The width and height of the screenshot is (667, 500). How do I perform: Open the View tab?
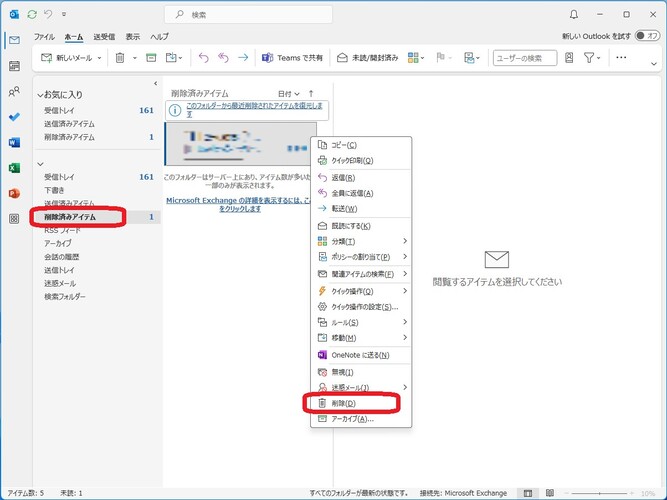click(x=133, y=37)
